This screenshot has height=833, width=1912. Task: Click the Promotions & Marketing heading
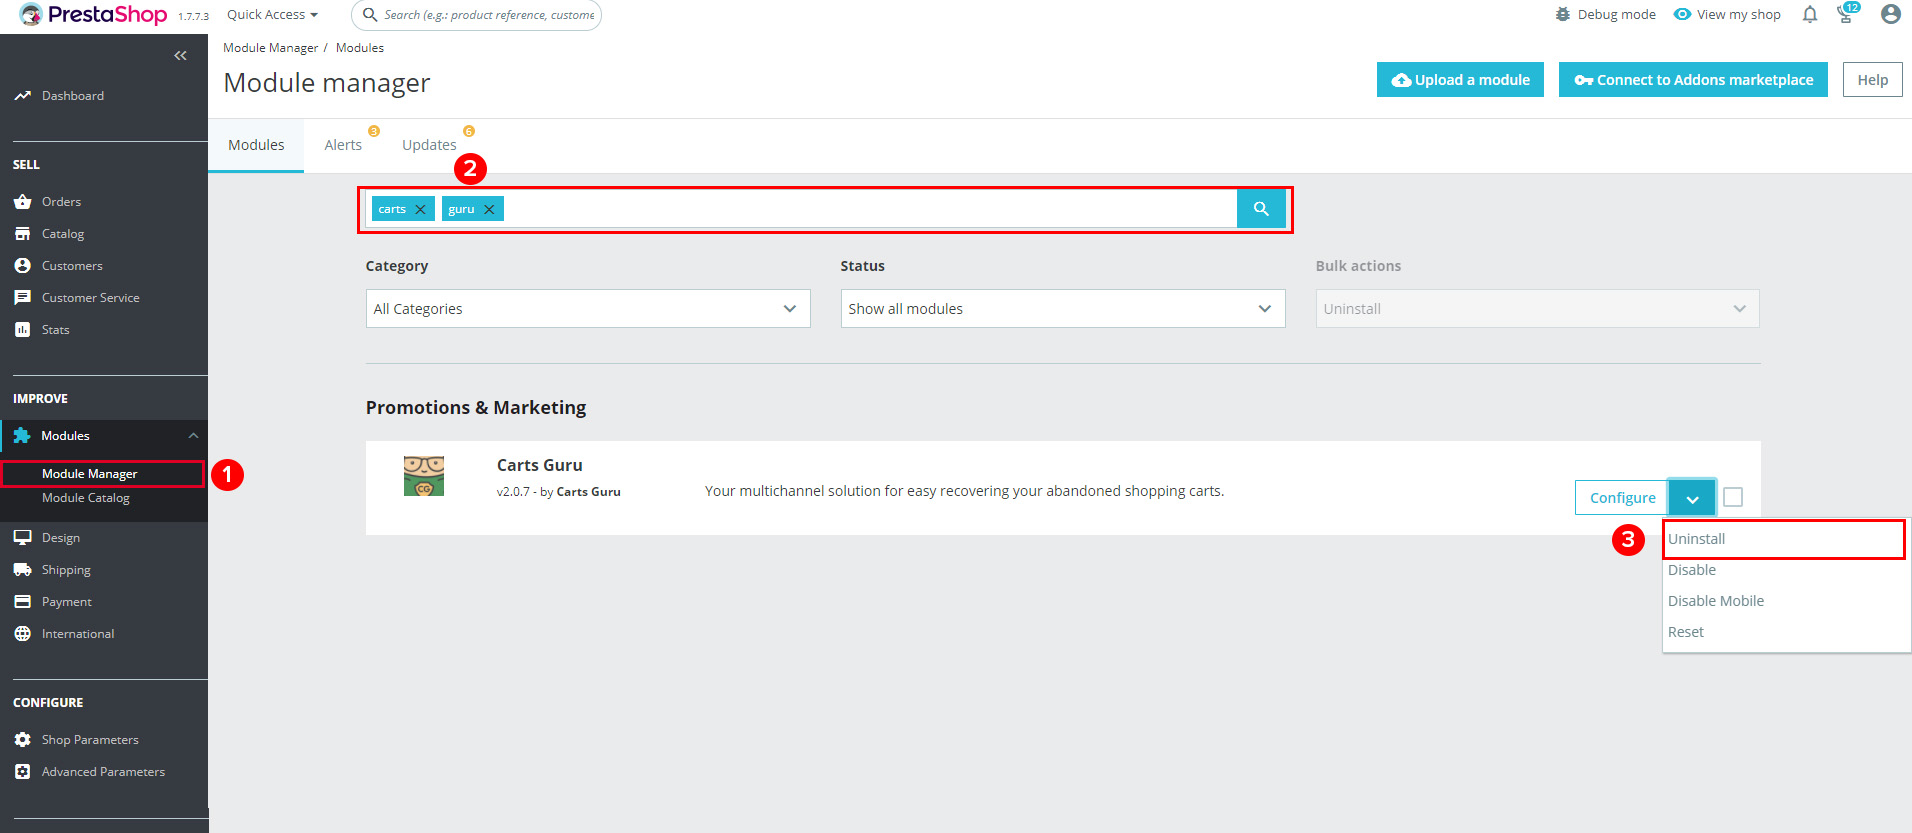pyautogui.click(x=476, y=407)
